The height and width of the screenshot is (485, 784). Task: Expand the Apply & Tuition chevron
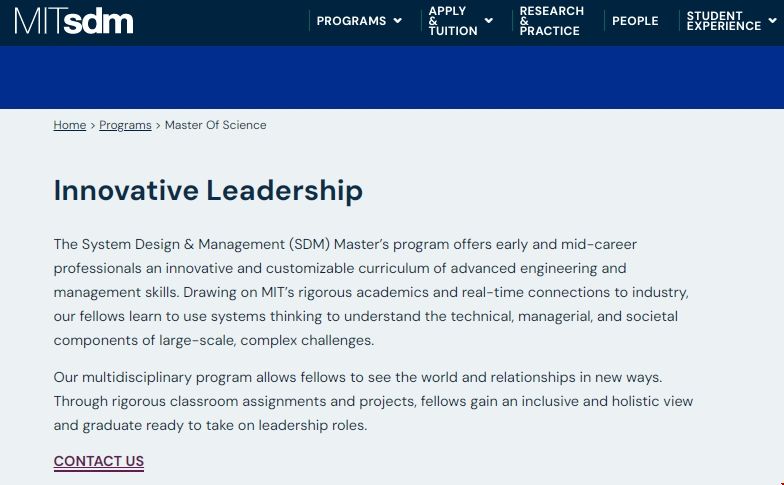click(489, 21)
